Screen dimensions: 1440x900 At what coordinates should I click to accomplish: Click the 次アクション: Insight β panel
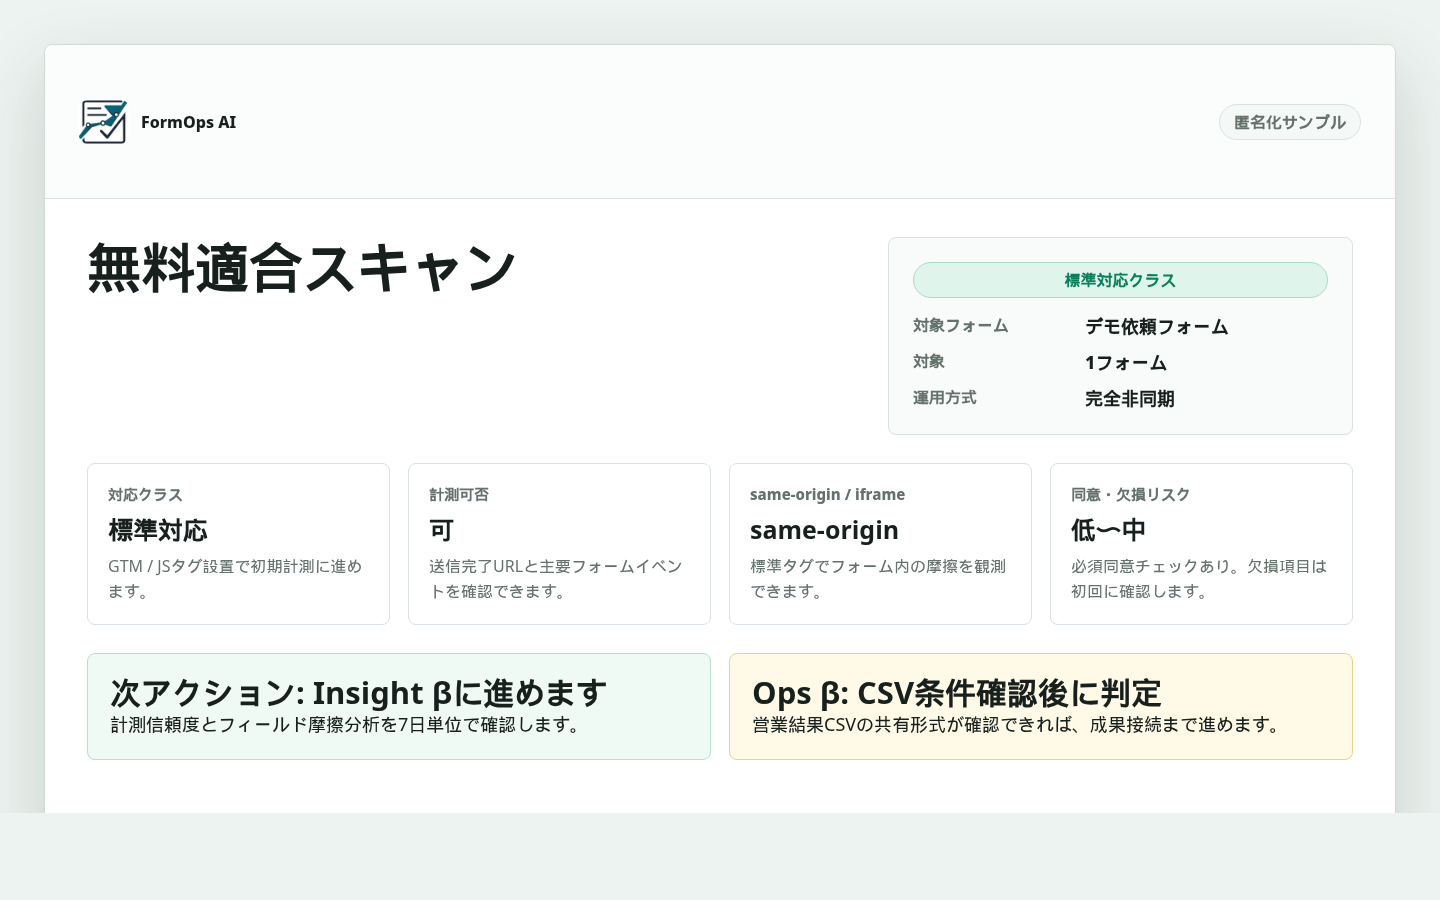tap(399, 706)
